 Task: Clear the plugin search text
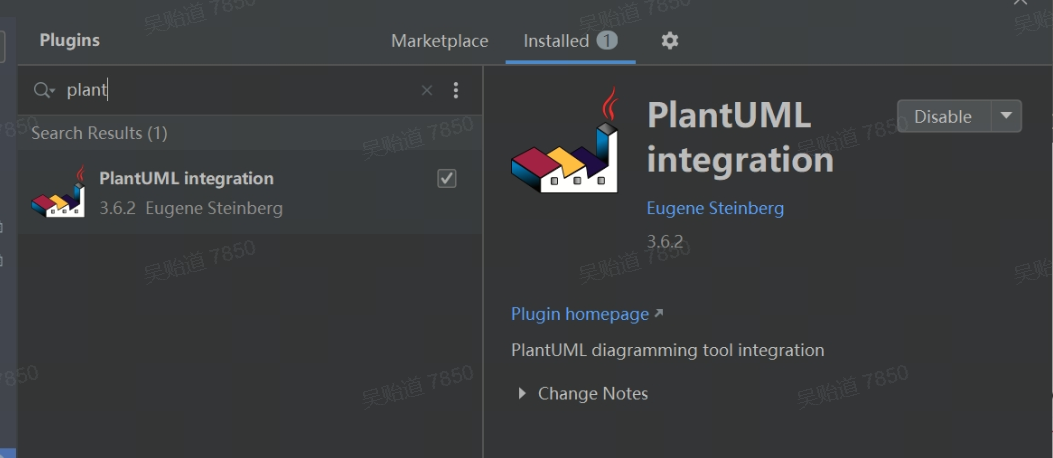click(427, 90)
